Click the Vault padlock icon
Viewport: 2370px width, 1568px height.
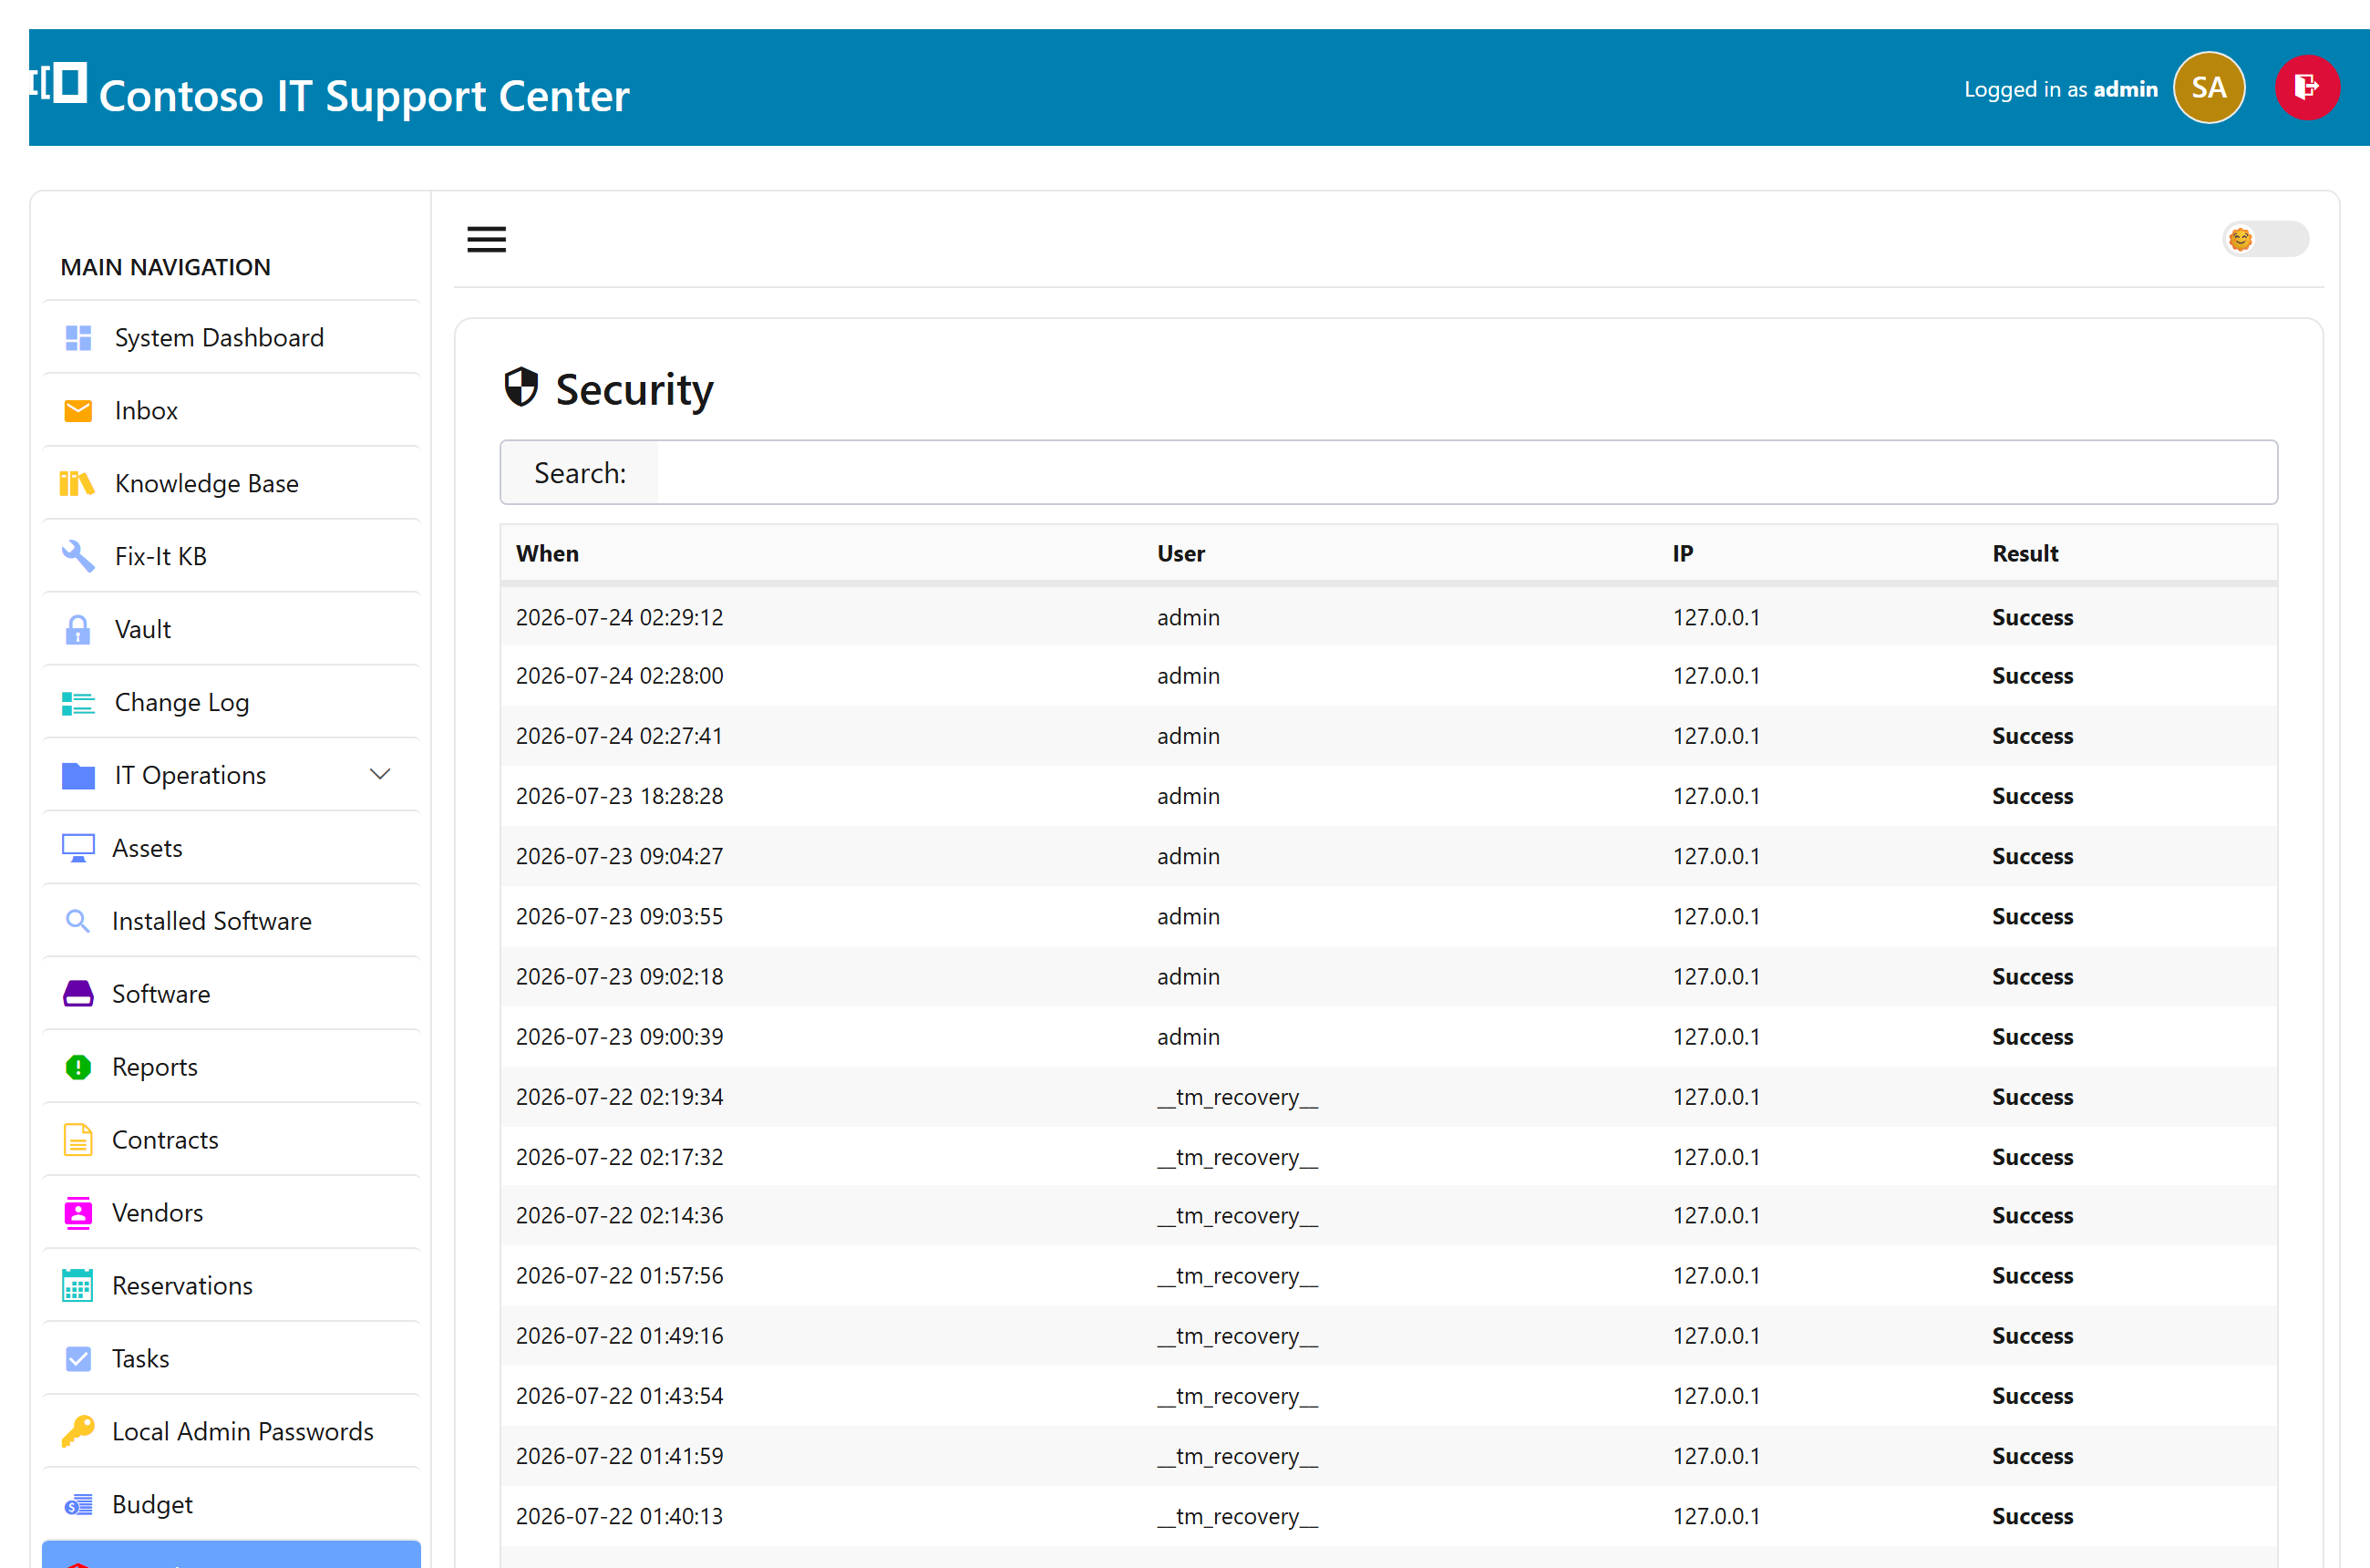[77, 629]
